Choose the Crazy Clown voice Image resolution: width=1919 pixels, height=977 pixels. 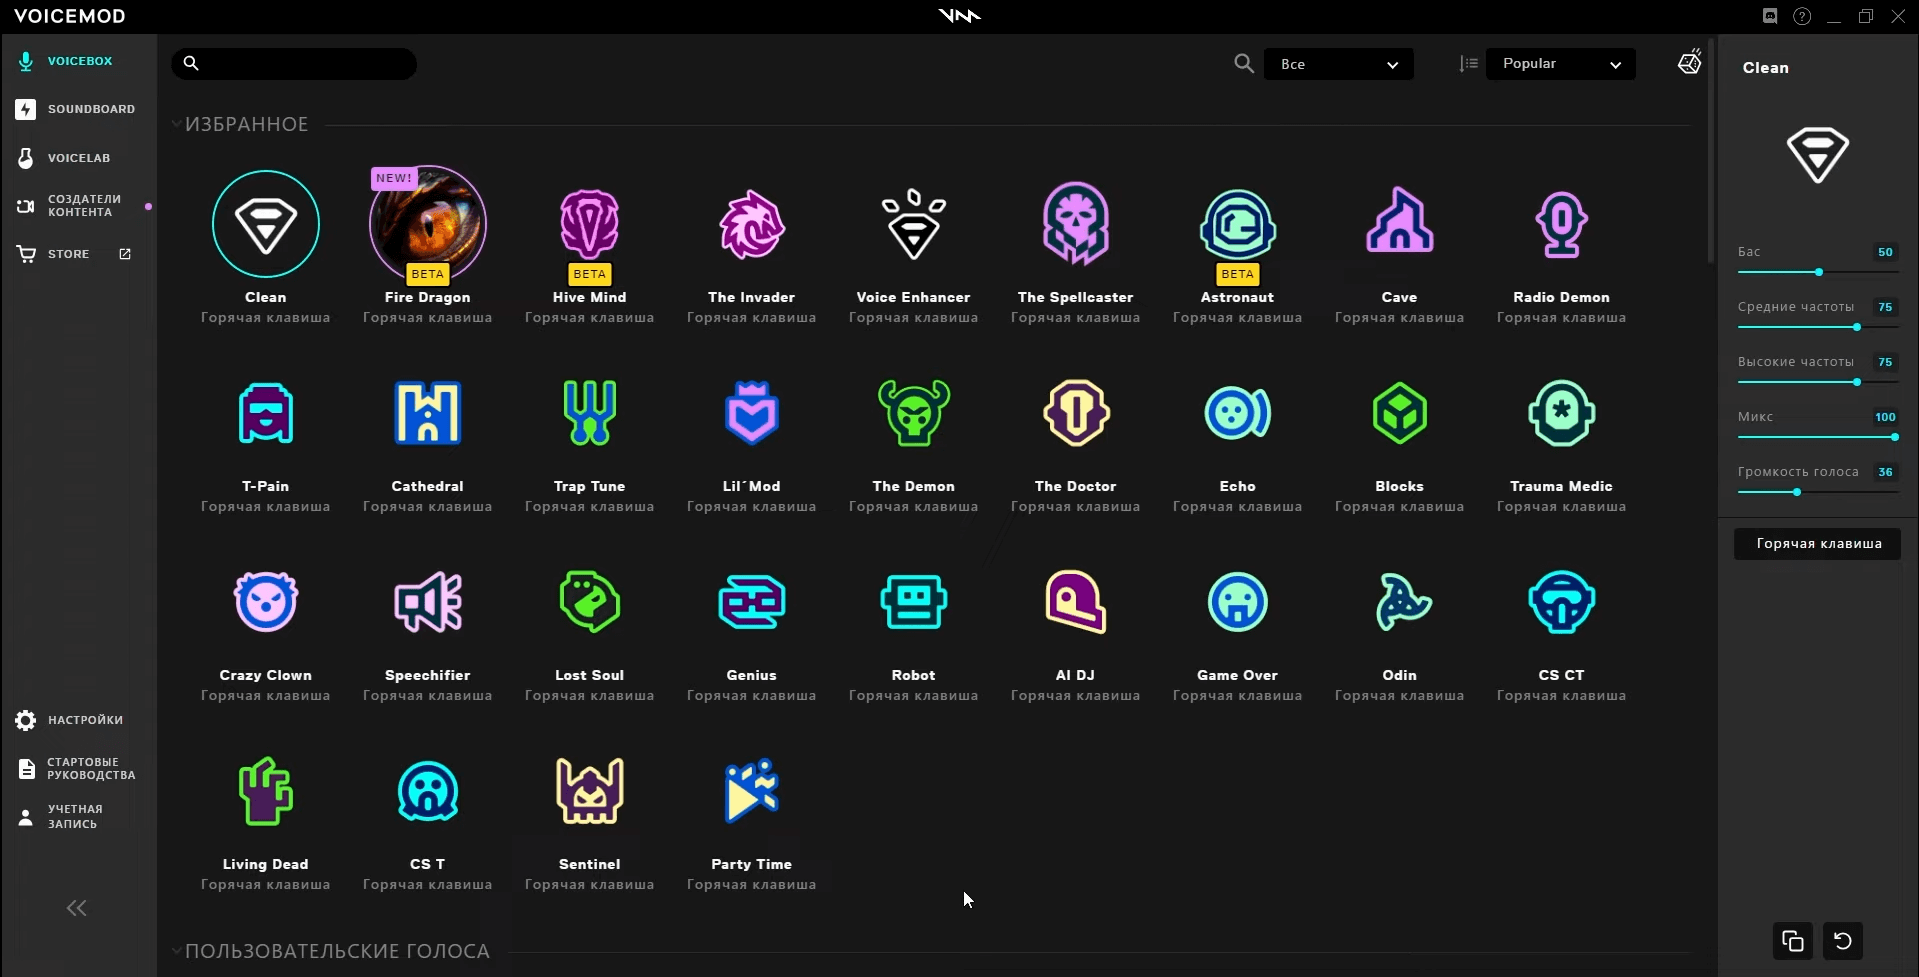(265, 602)
